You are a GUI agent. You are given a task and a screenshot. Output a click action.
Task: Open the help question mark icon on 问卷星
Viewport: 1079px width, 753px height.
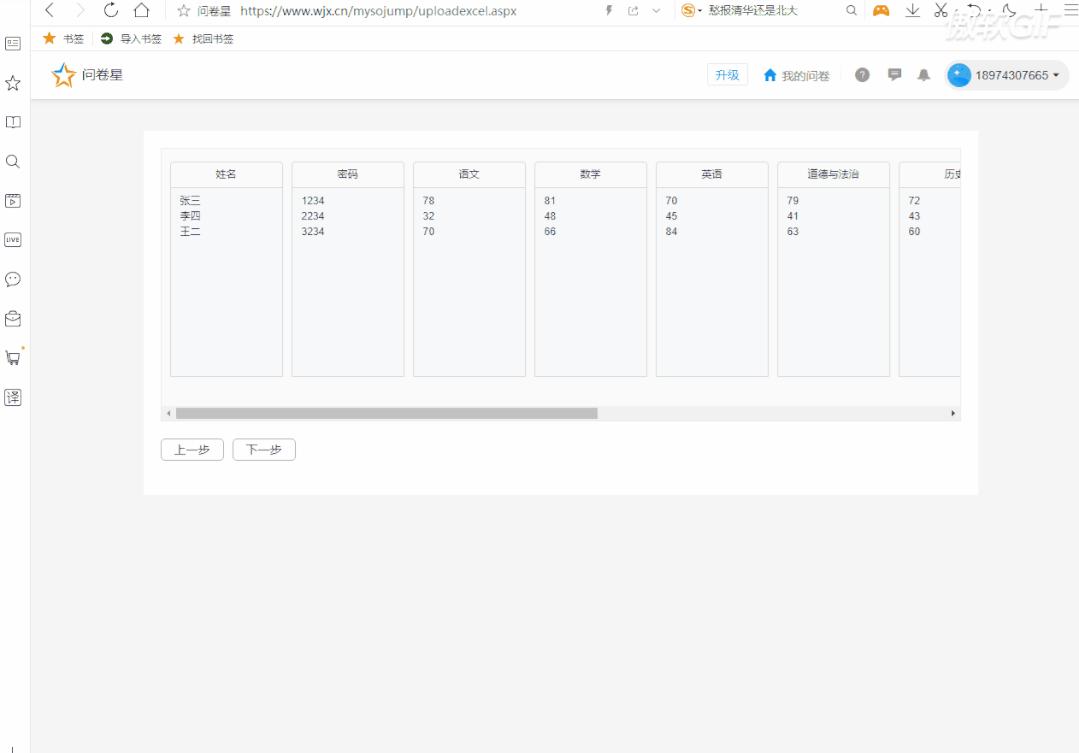click(862, 74)
